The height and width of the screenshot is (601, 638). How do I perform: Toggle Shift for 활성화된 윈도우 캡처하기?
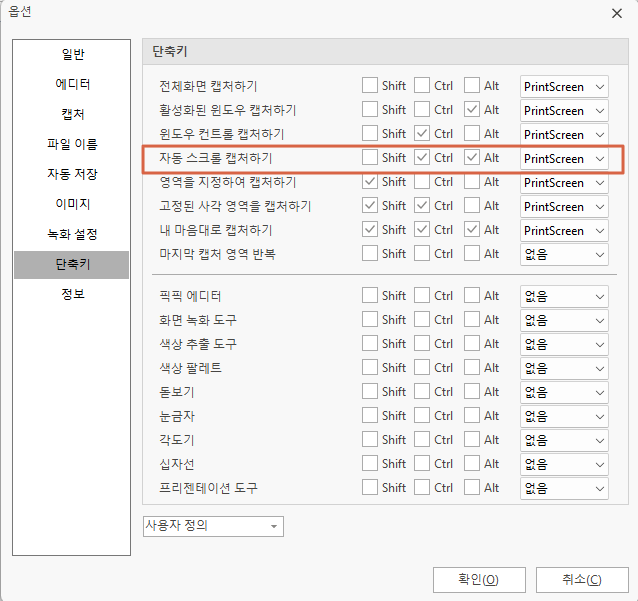tap(369, 109)
